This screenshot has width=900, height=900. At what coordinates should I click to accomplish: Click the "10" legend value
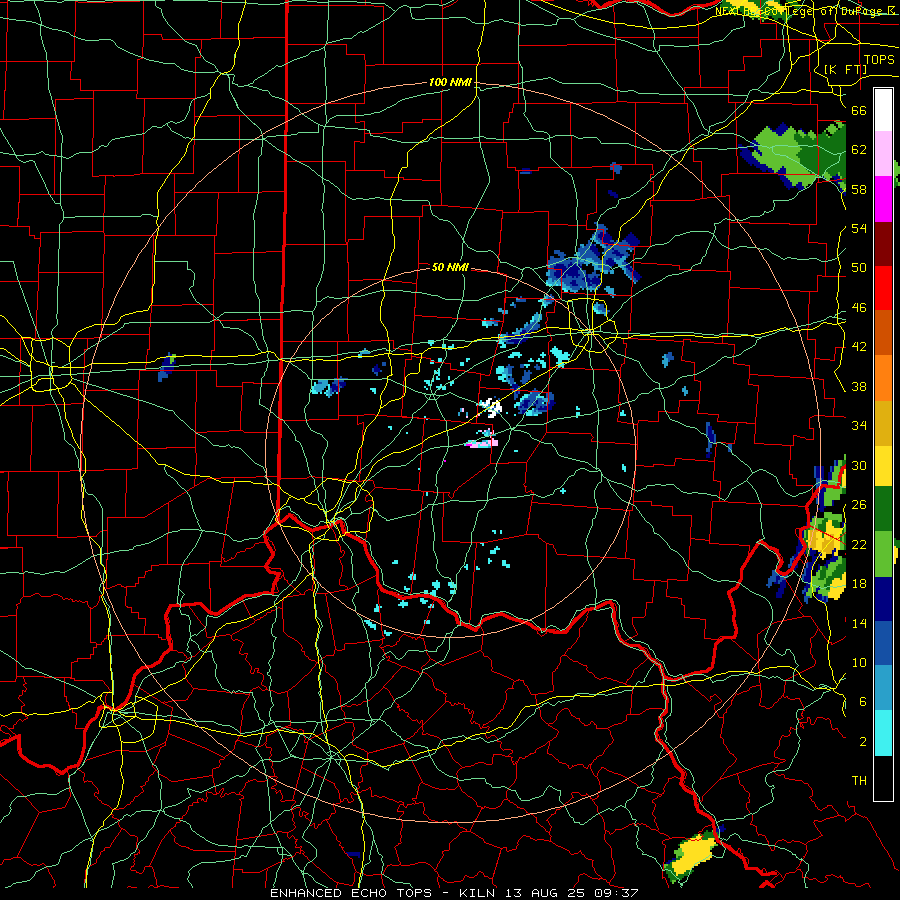[x=859, y=662]
